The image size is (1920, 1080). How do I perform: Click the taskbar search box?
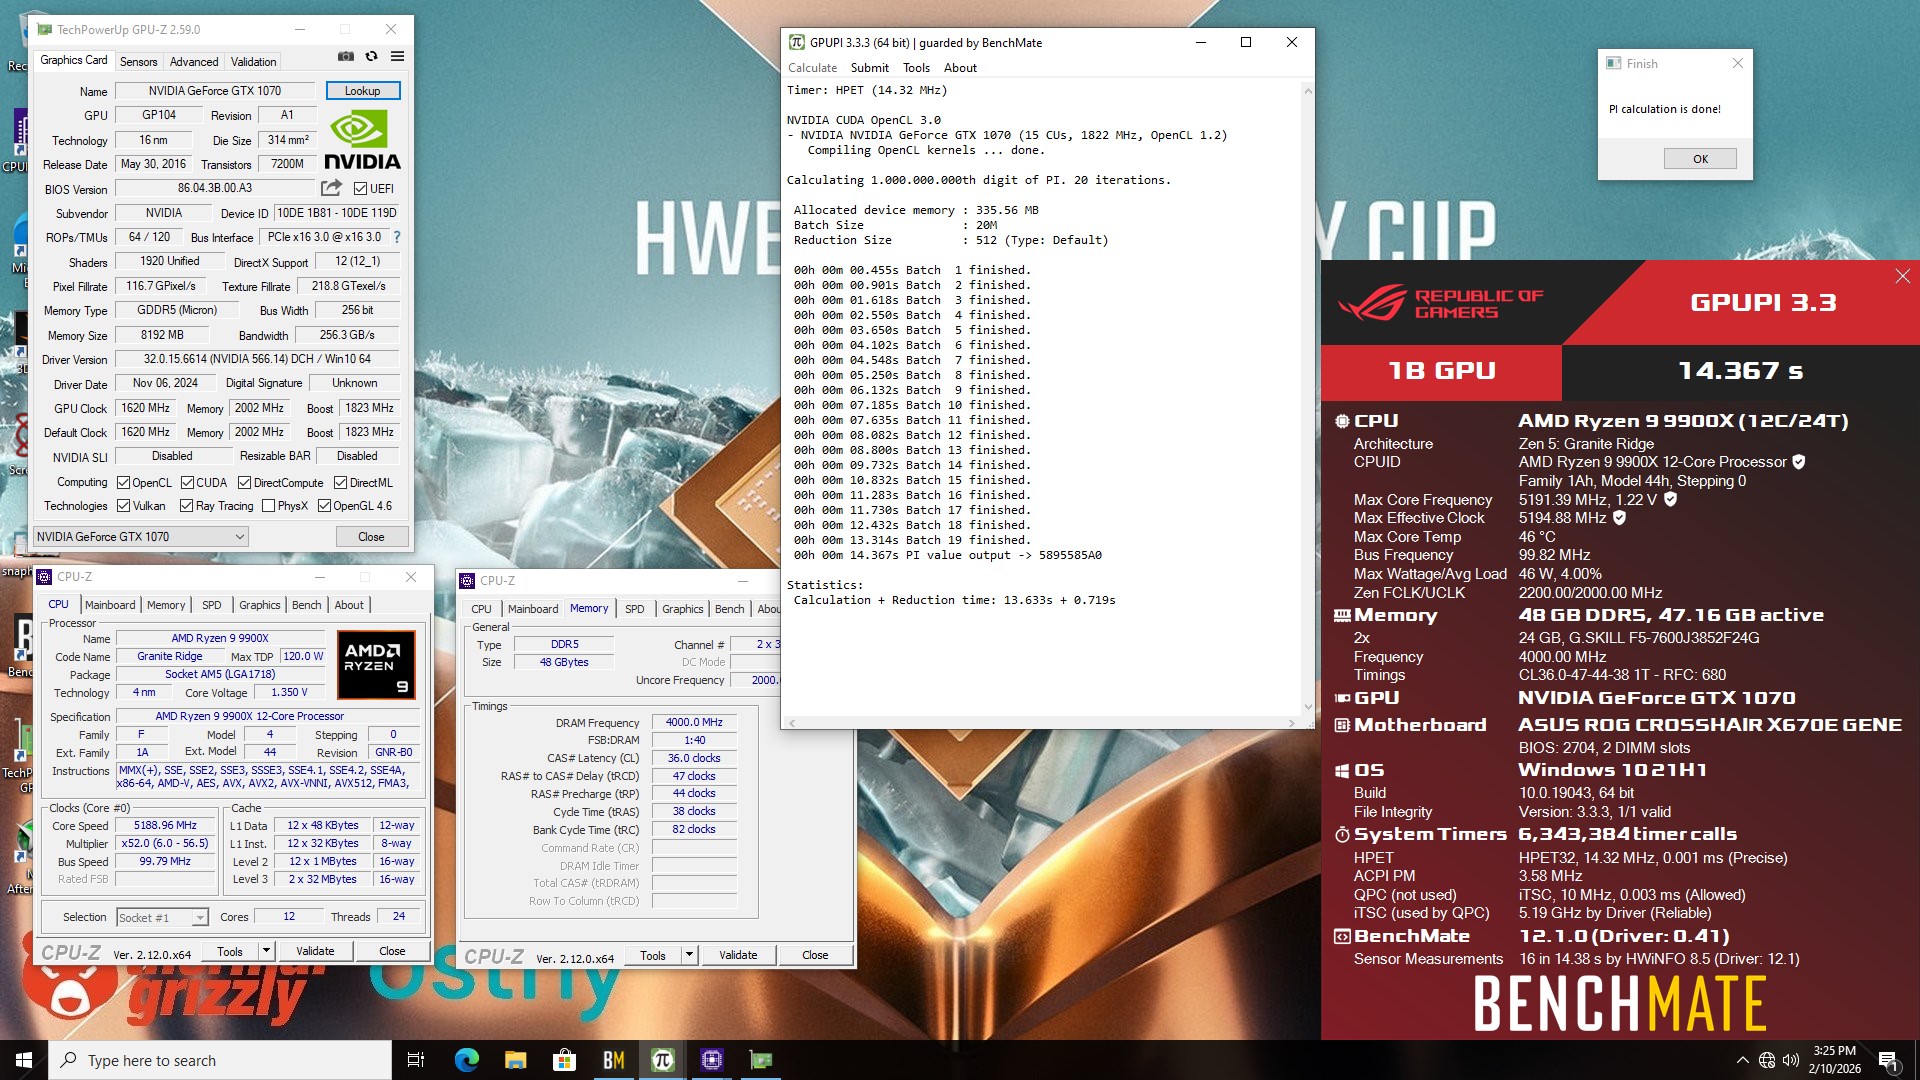tap(220, 1060)
